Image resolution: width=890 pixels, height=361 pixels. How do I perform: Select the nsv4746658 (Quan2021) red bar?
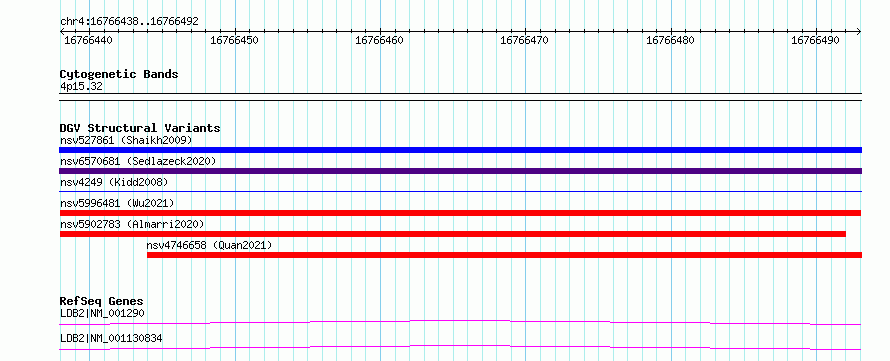pos(504,255)
